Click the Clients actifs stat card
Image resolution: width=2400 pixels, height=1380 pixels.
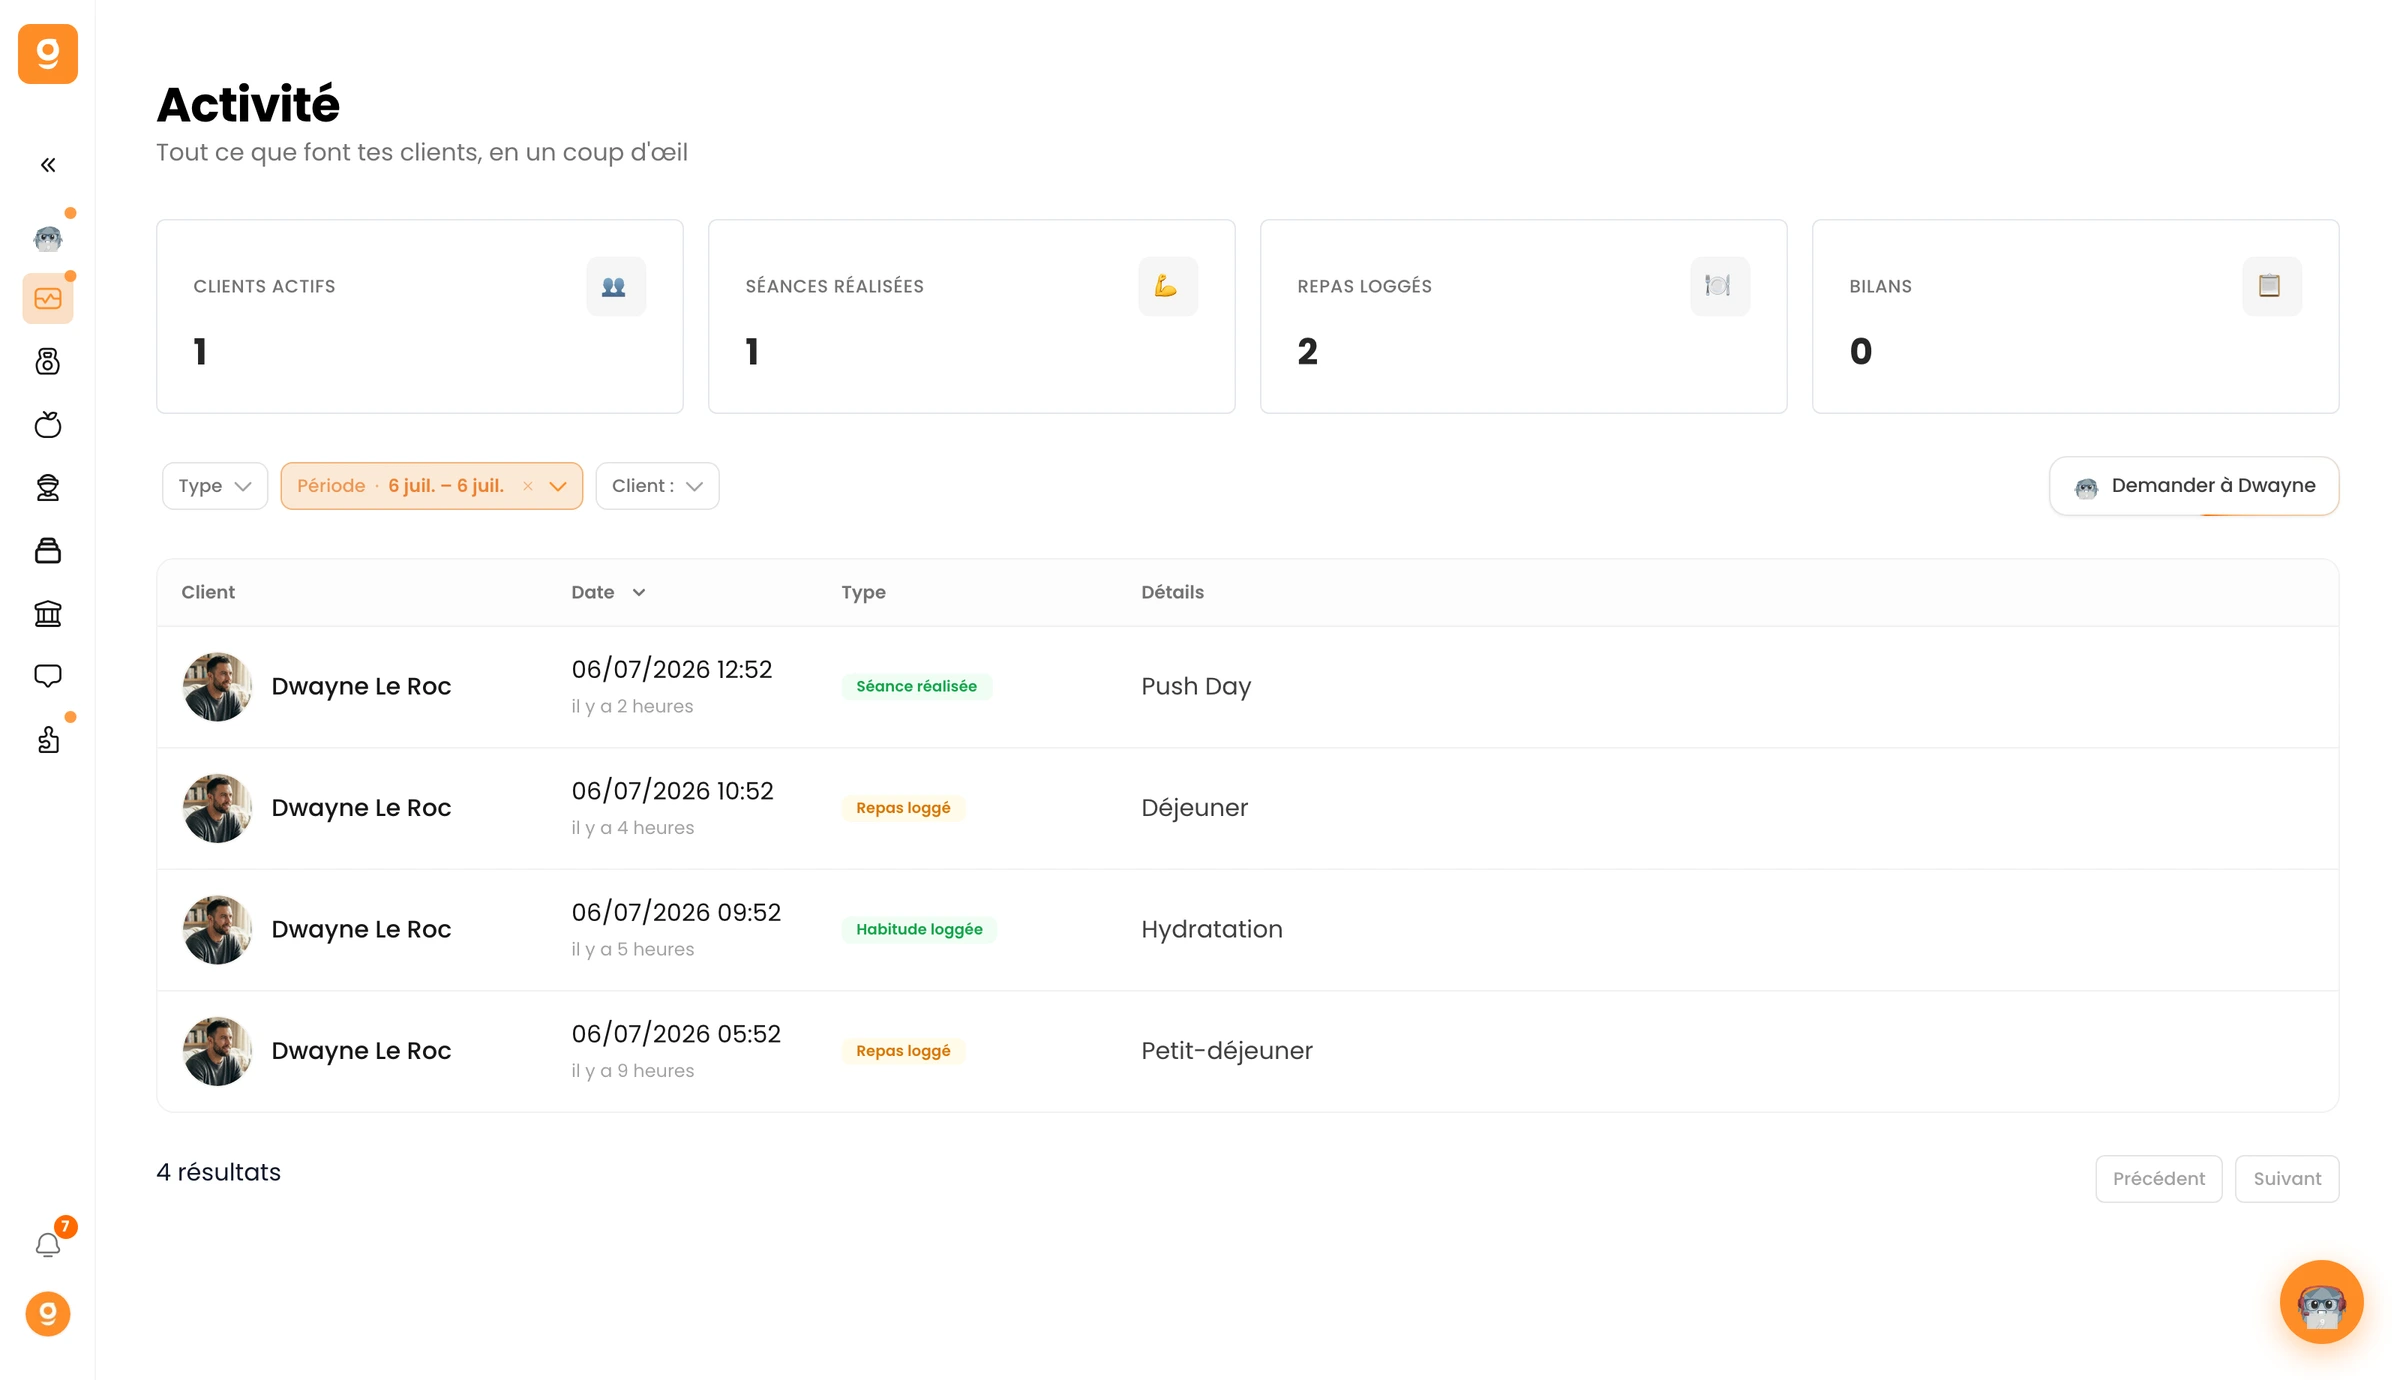coord(420,316)
